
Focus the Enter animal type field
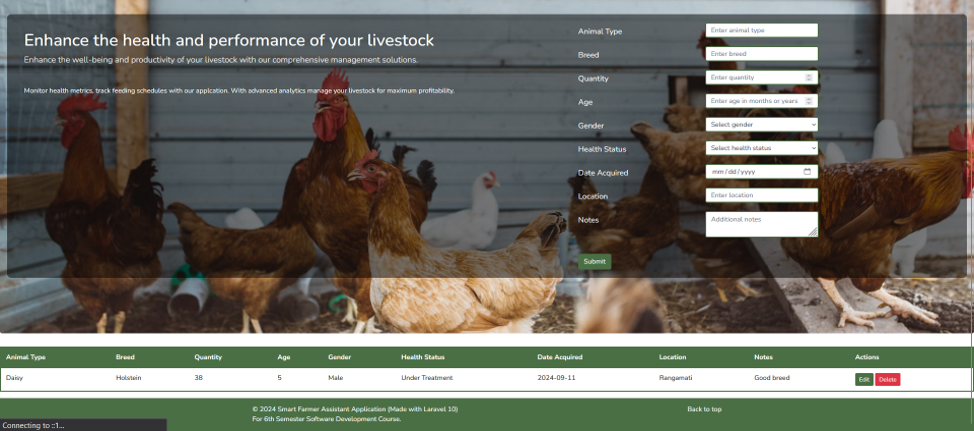click(x=761, y=31)
